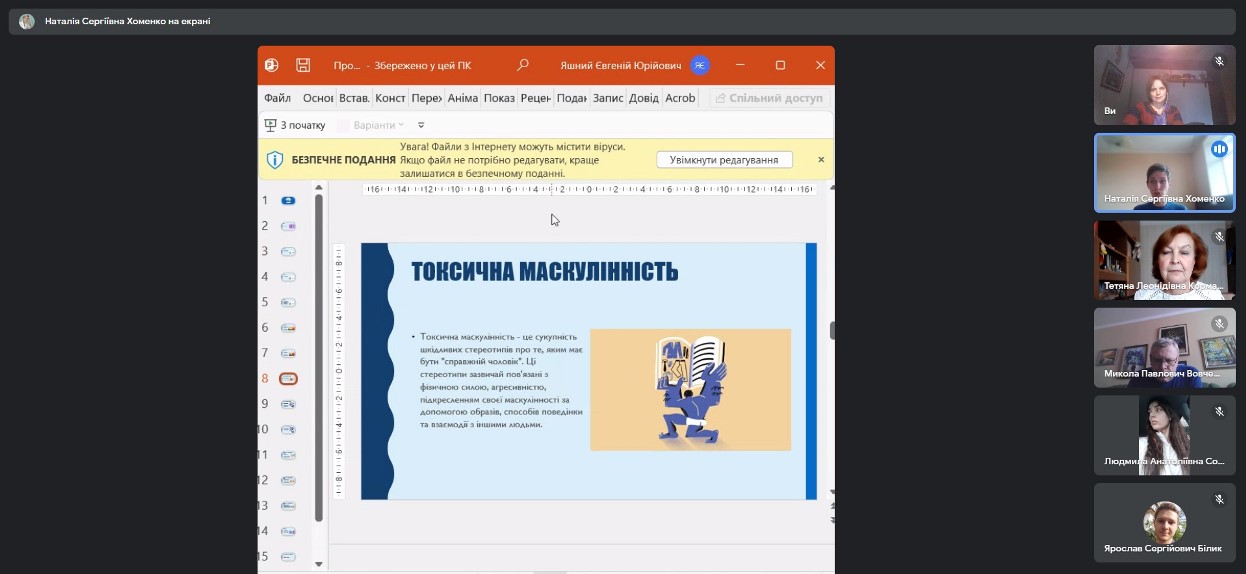1246x574 pixels.
Task: Select slide 9 thumbnail in the slide panel
Action: (288, 404)
